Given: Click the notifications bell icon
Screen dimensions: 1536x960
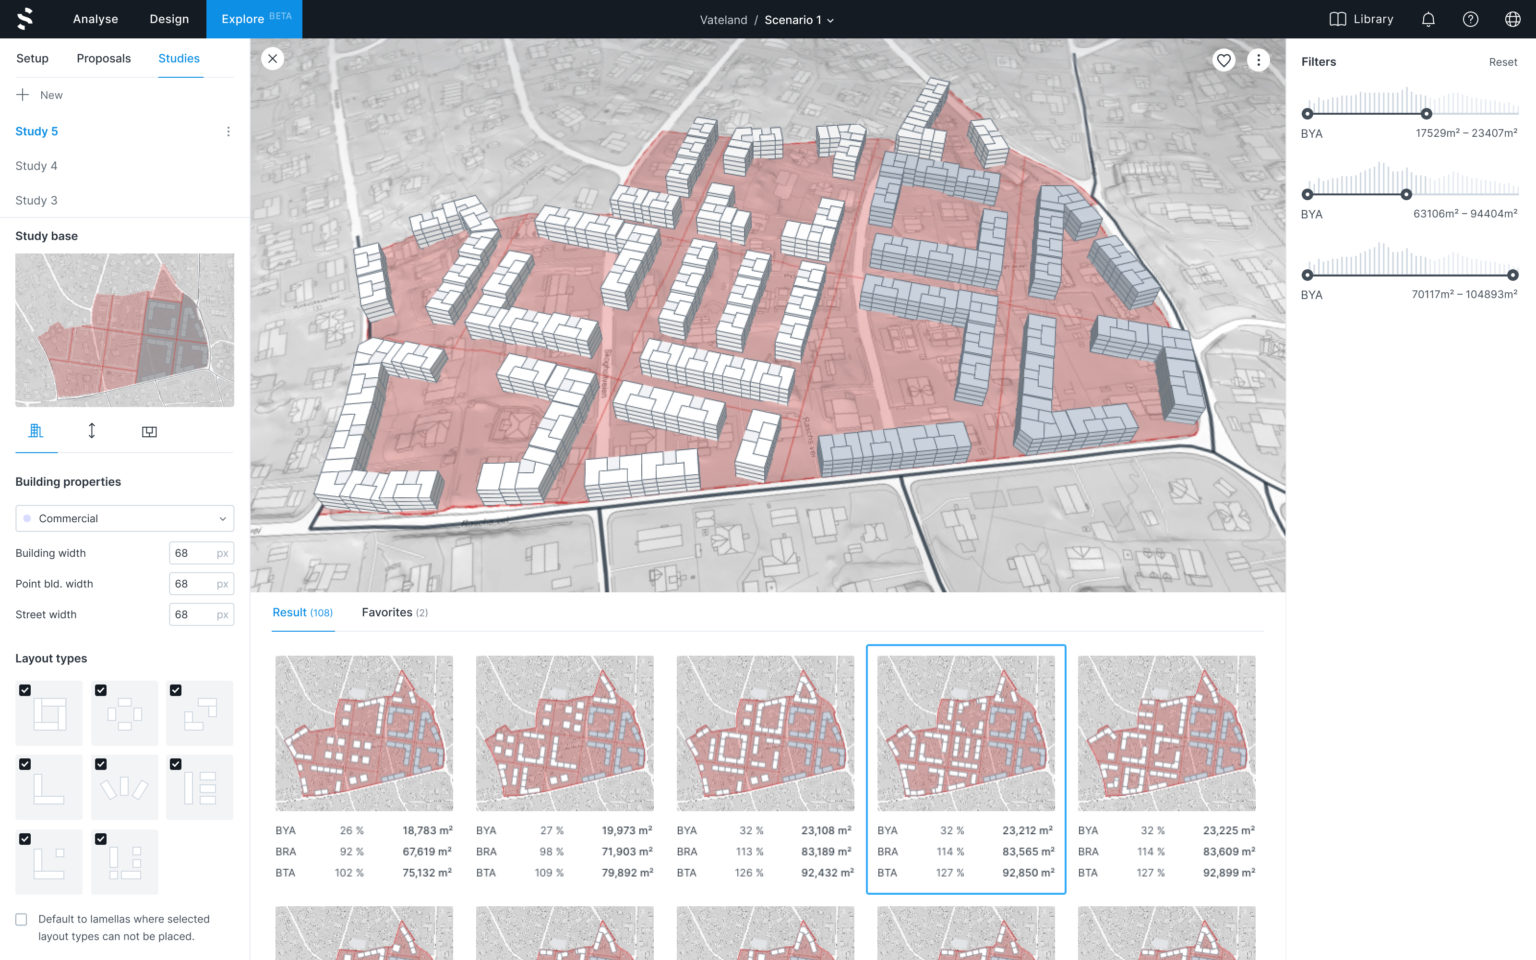Looking at the screenshot, I should [1428, 19].
